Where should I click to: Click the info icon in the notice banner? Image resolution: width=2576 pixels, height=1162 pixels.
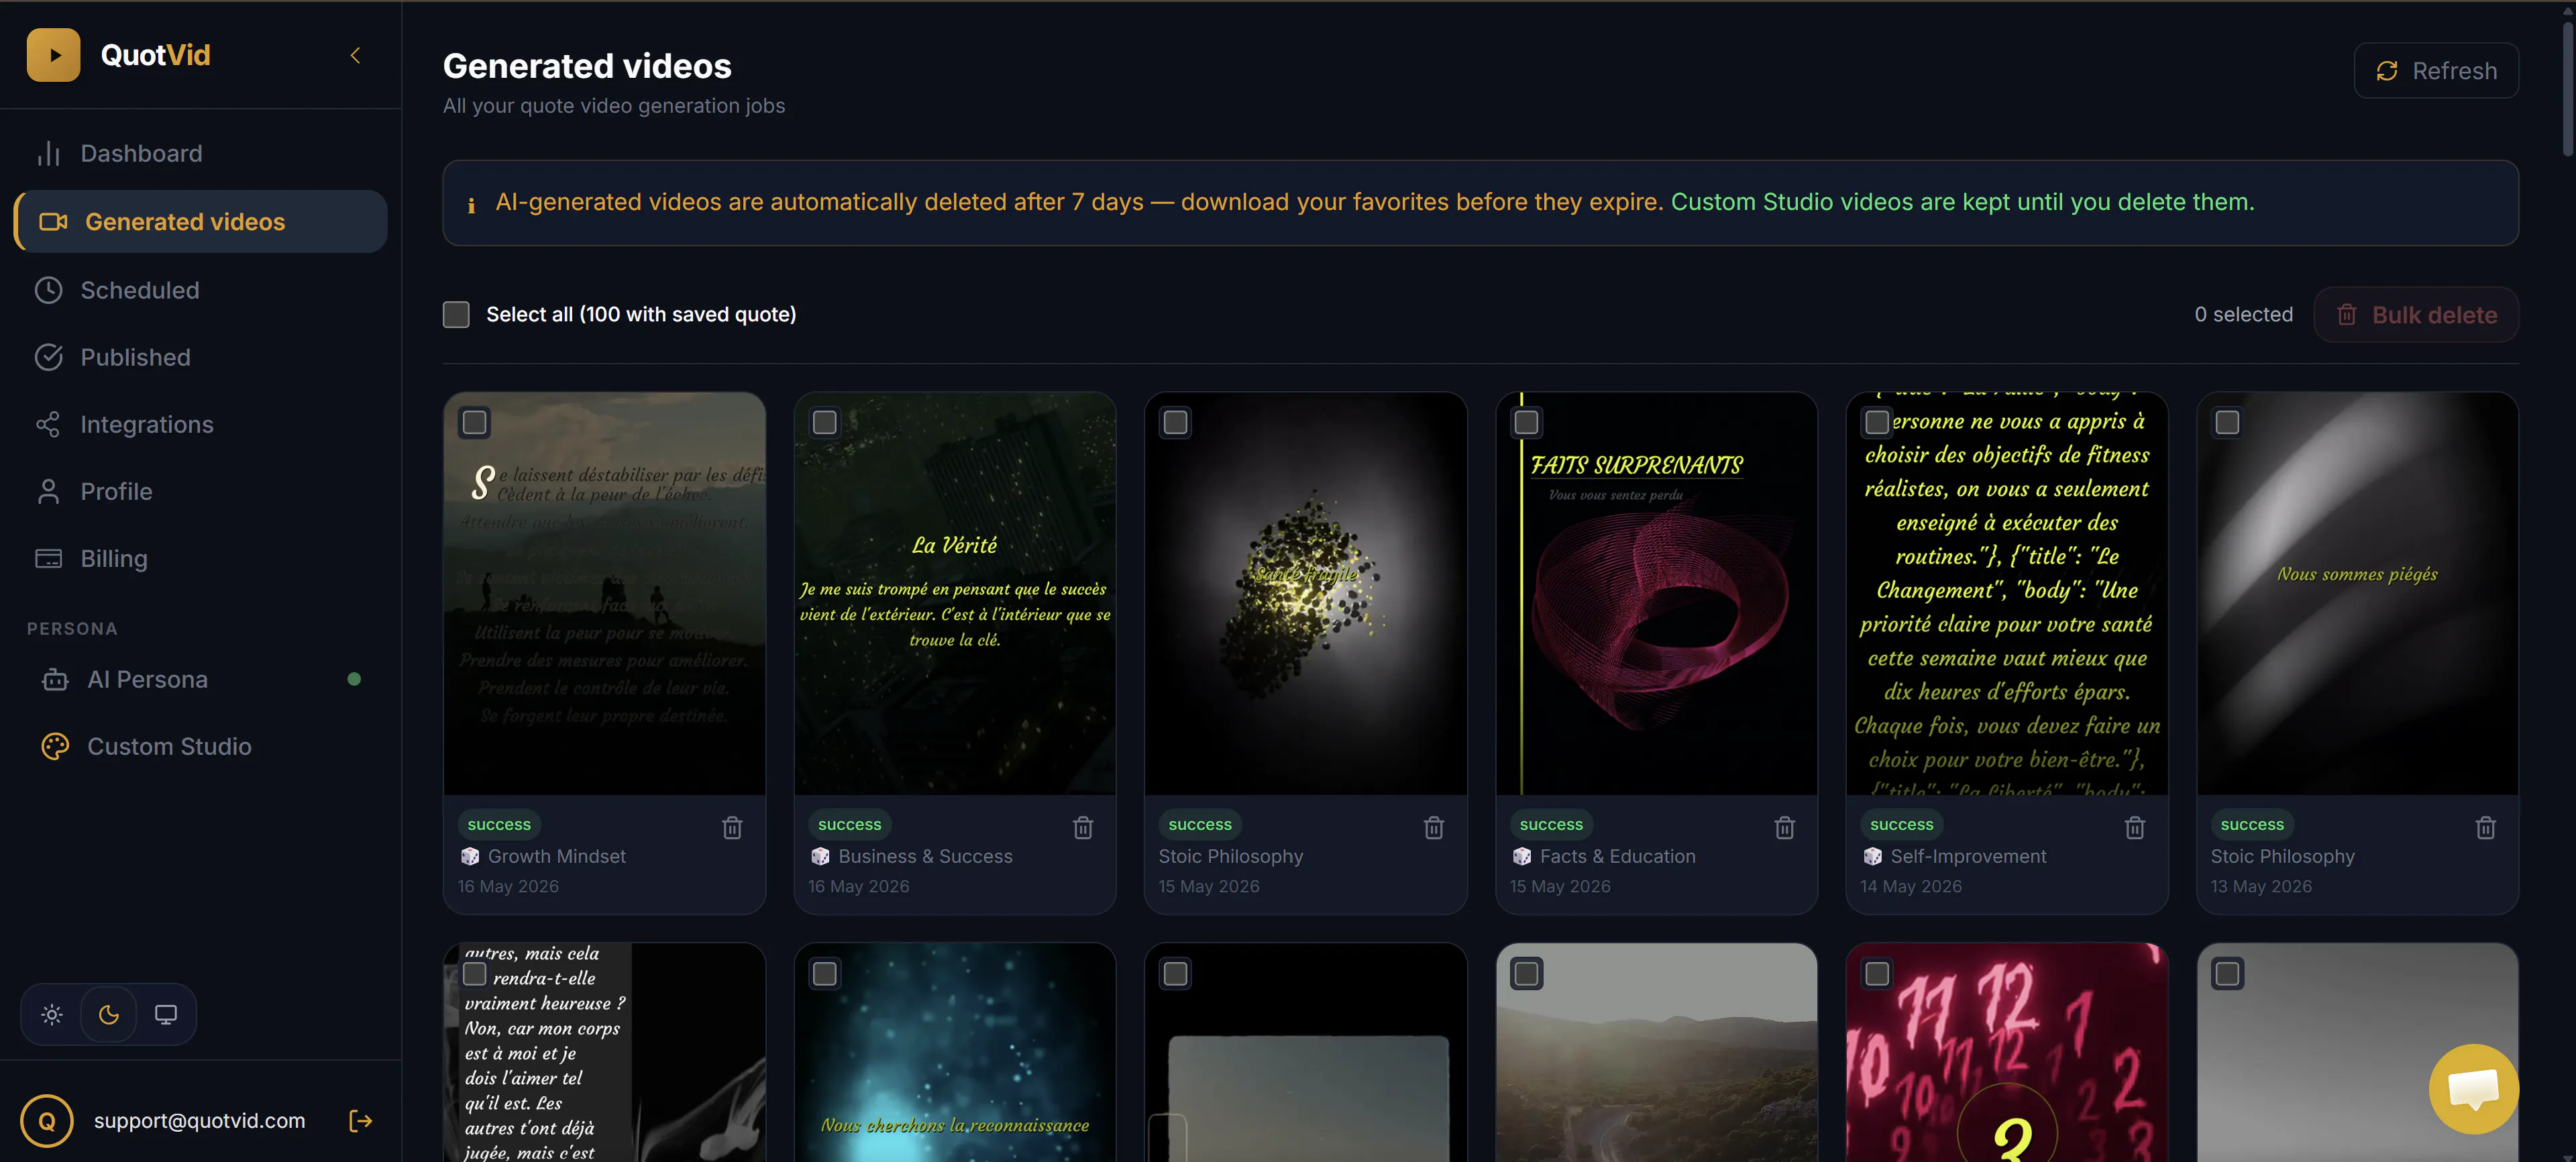click(471, 205)
